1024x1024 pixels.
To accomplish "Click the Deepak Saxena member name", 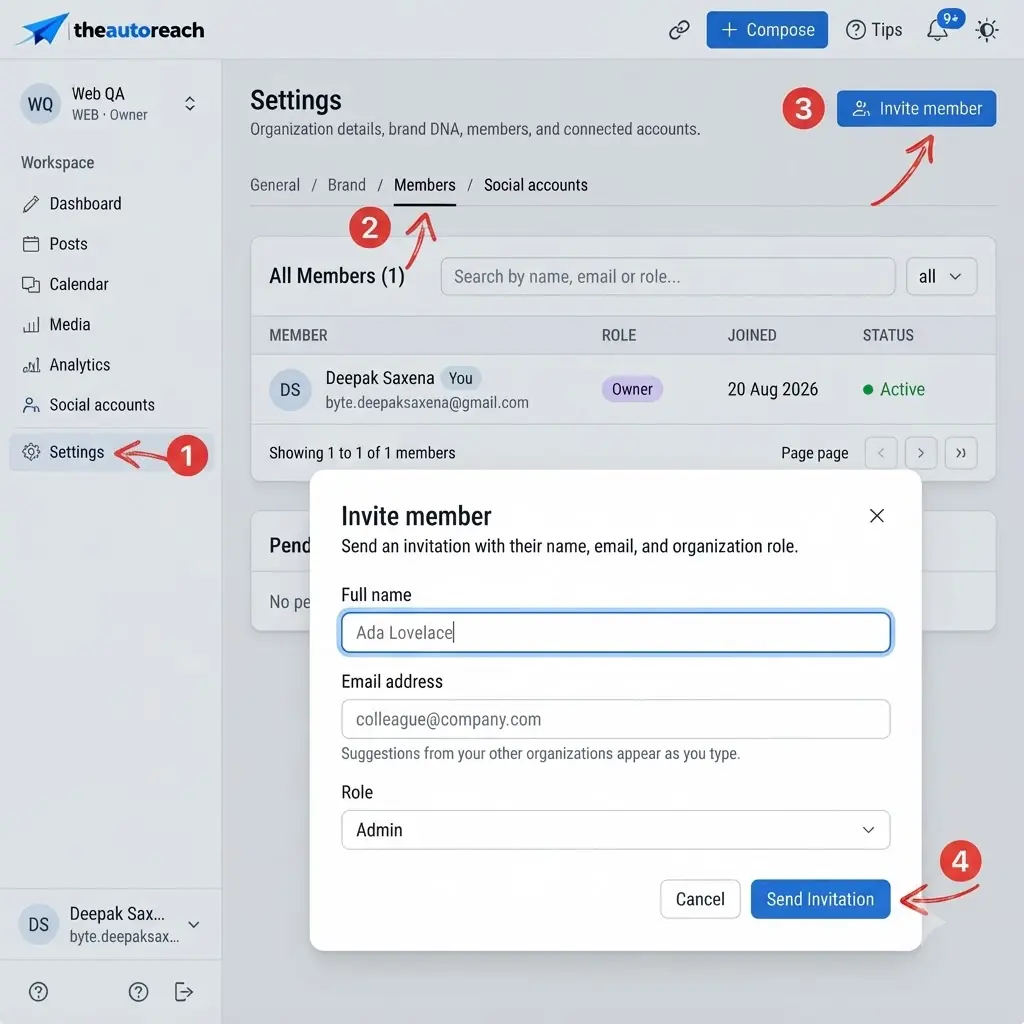I will click(x=379, y=378).
